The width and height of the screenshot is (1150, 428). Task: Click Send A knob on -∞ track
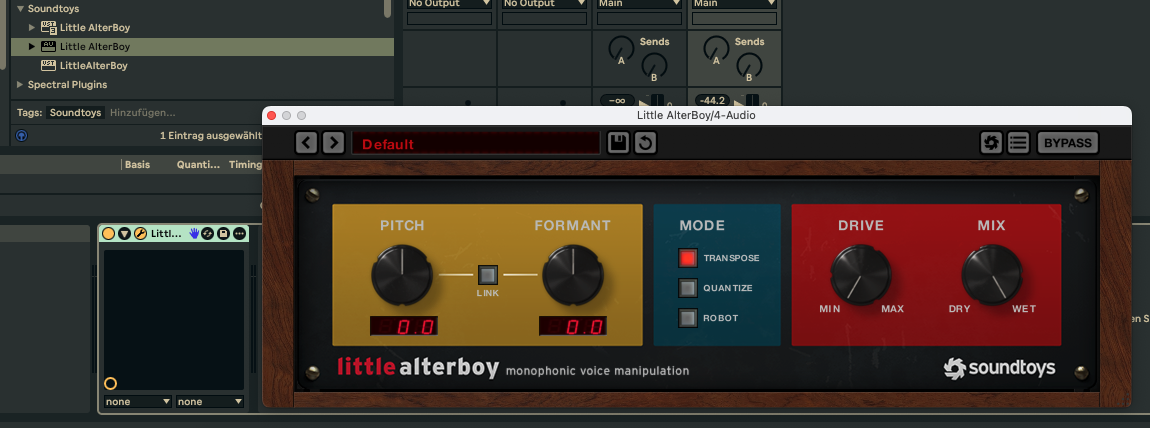coord(620,49)
